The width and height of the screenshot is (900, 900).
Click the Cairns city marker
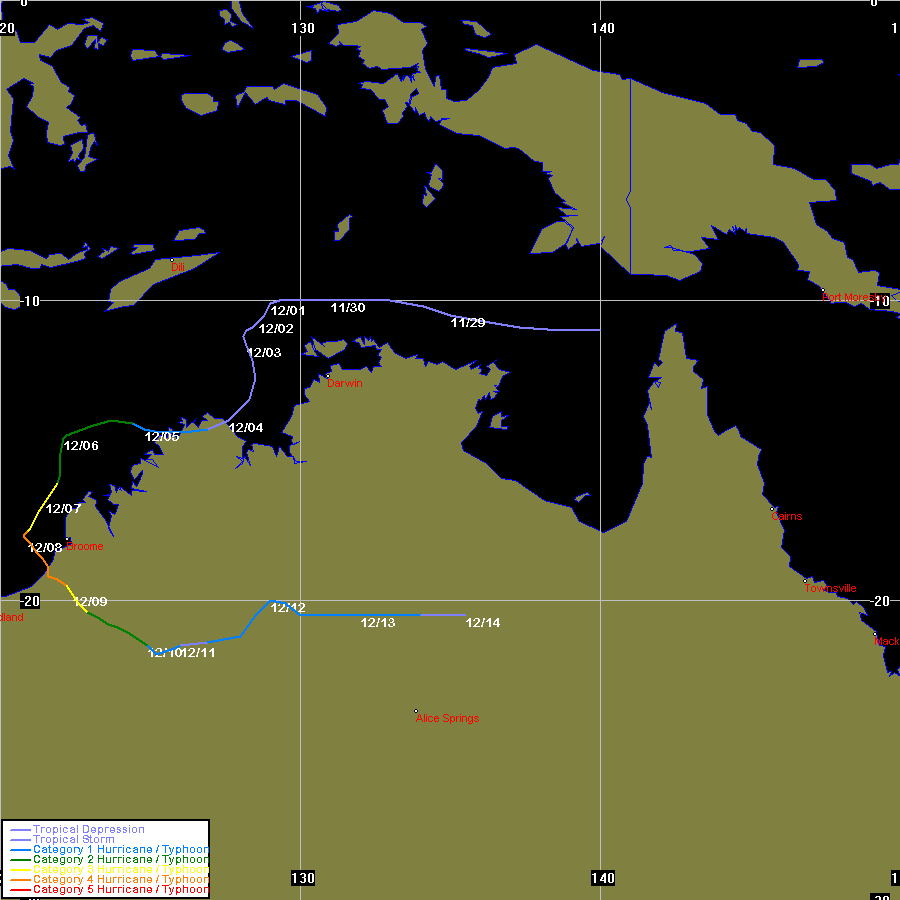tap(773, 510)
